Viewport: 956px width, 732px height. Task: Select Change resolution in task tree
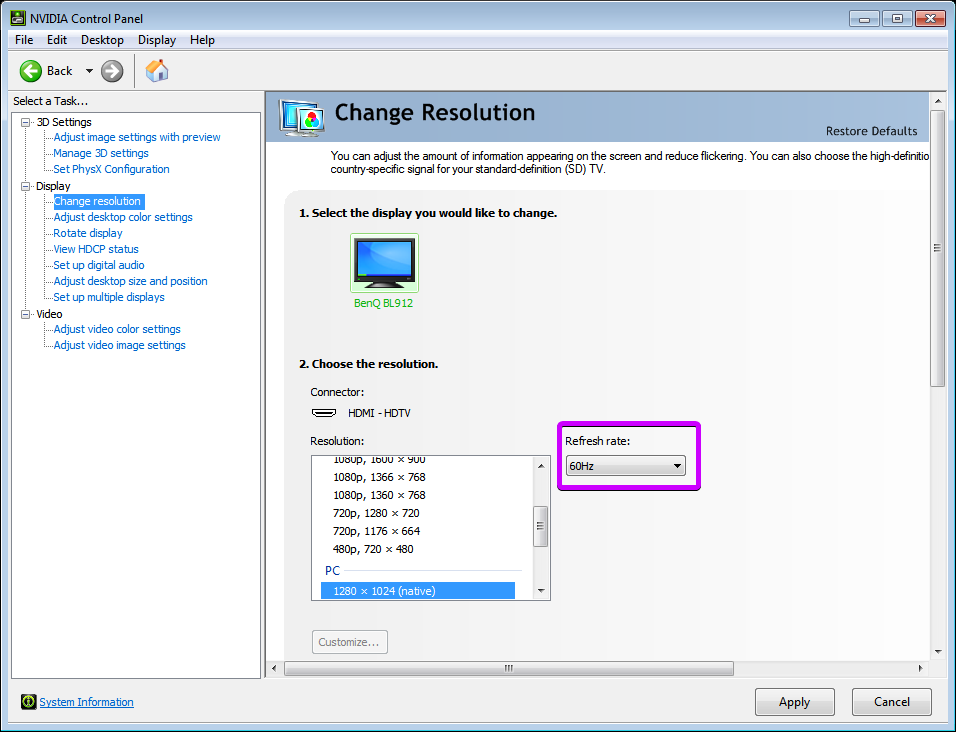tap(98, 201)
